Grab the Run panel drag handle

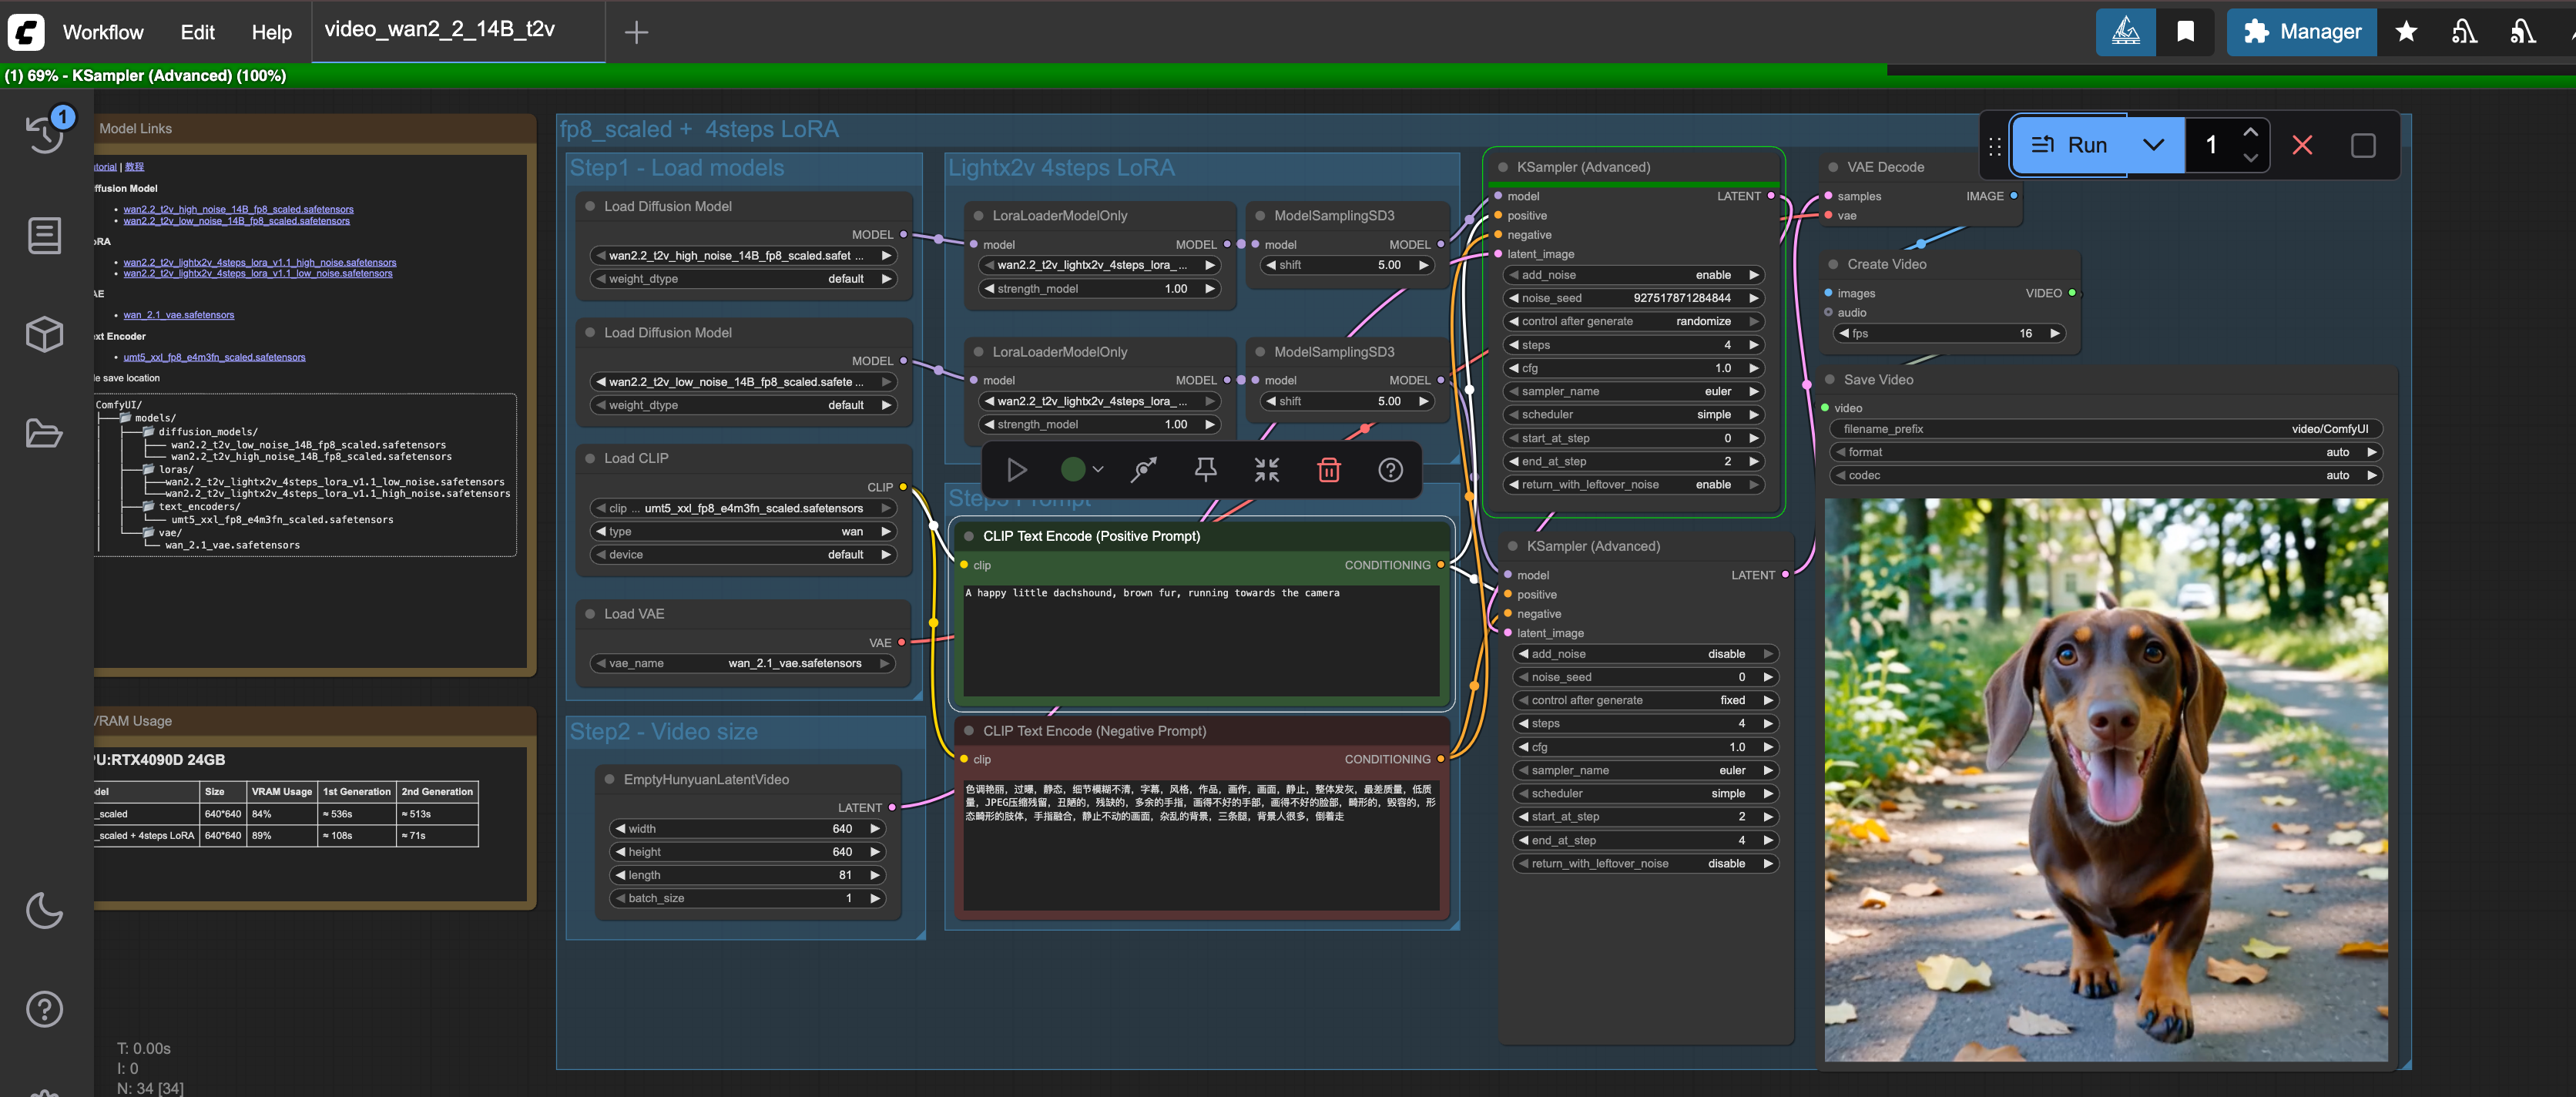(1995, 146)
